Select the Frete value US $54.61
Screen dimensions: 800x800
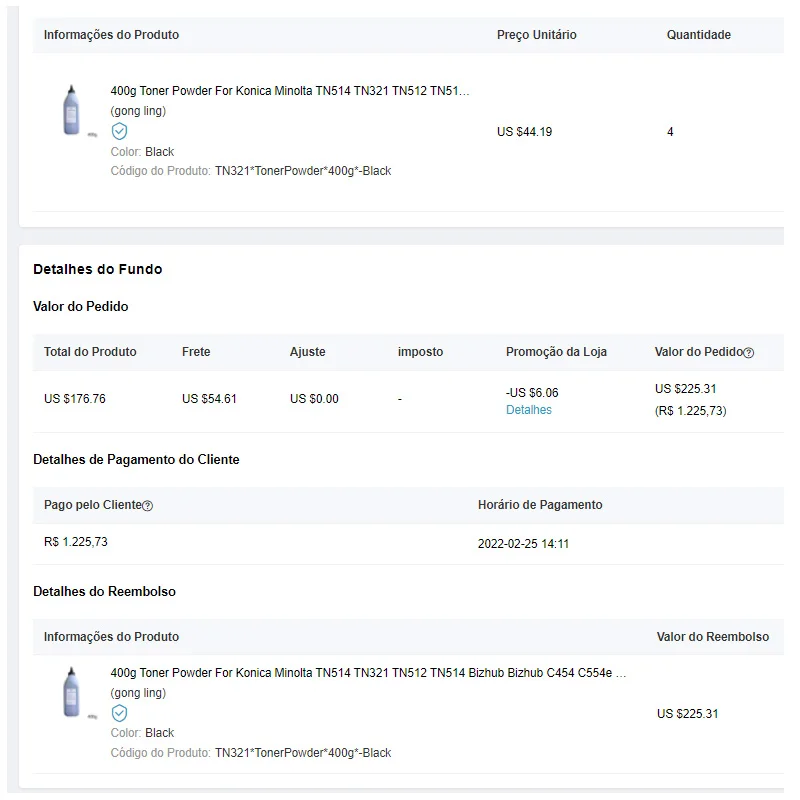(x=209, y=399)
